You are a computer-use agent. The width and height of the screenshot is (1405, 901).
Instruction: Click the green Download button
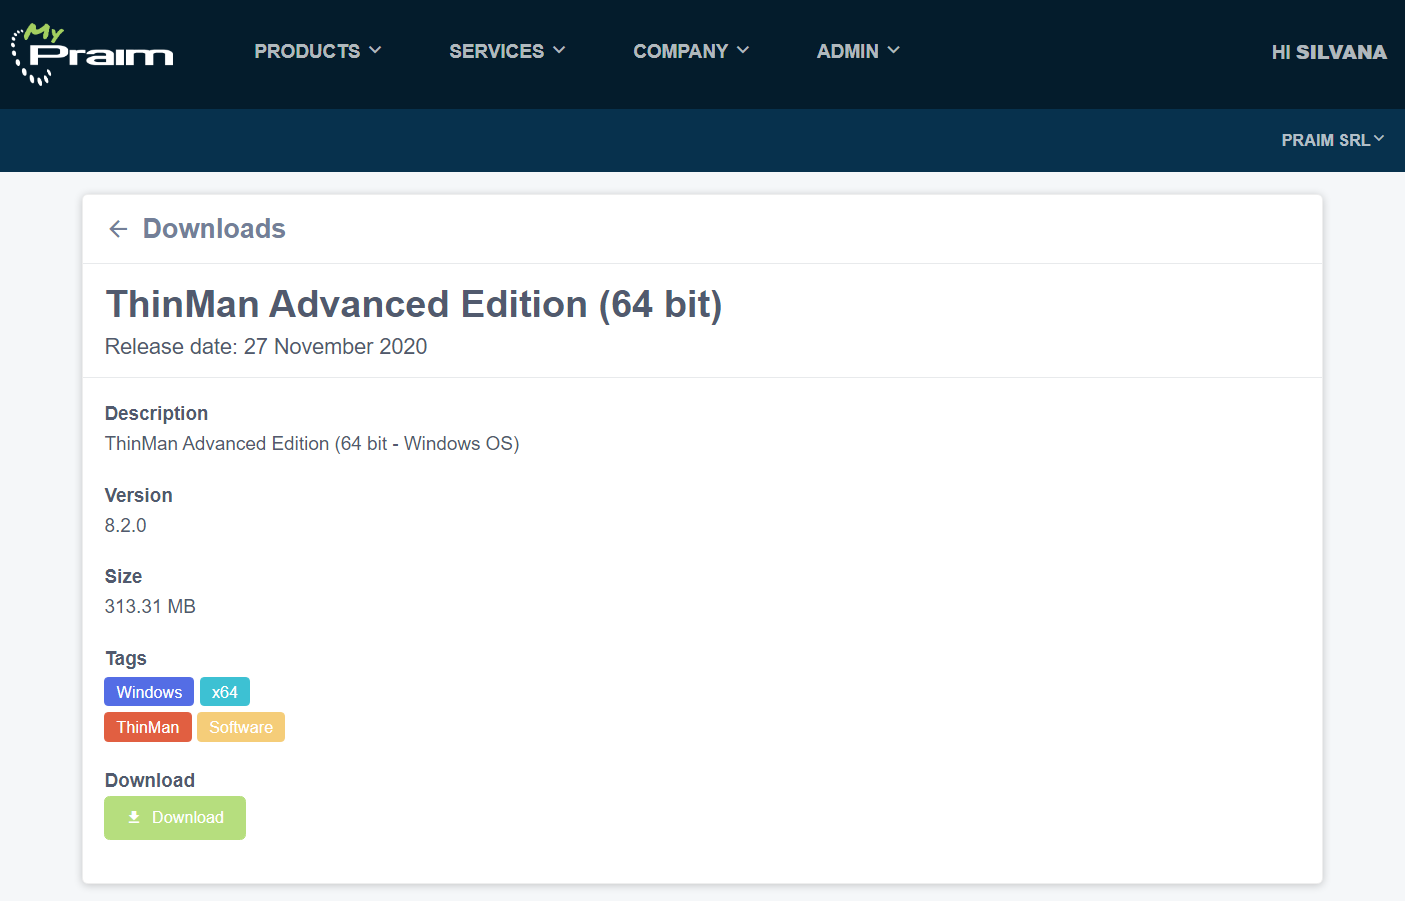175,818
